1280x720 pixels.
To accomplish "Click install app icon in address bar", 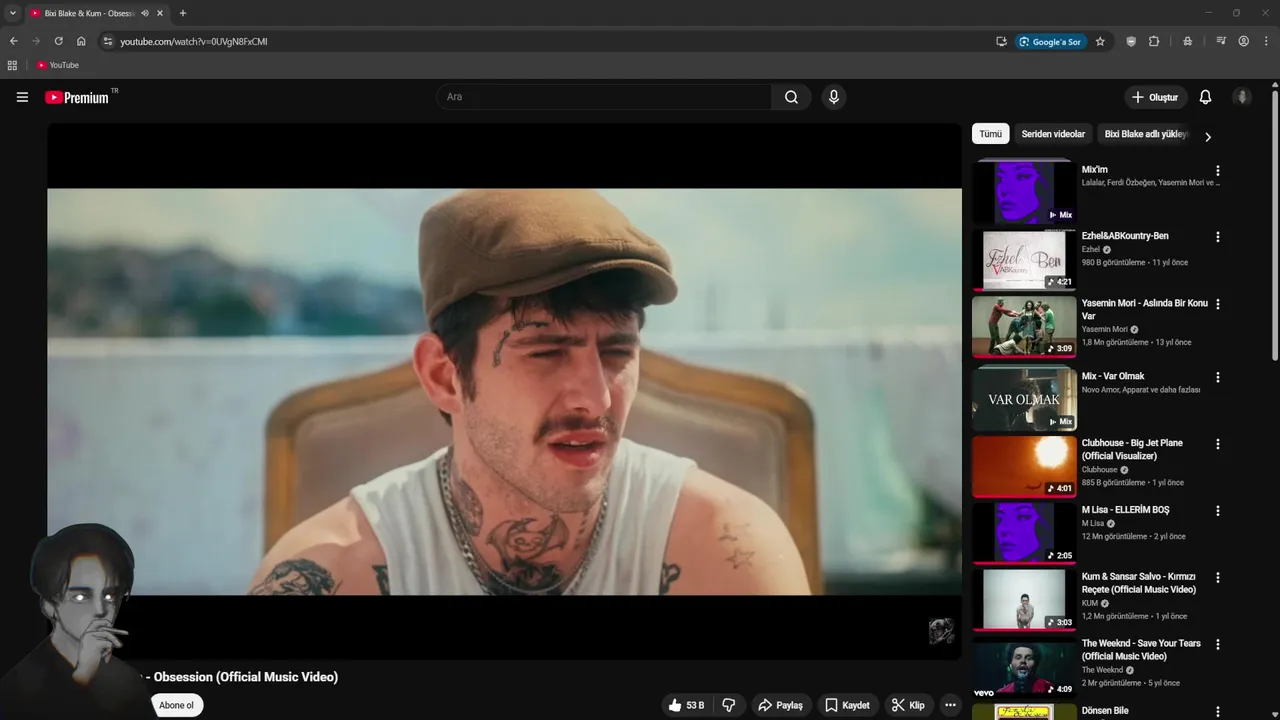I will pyautogui.click(x=1001, y=41).
